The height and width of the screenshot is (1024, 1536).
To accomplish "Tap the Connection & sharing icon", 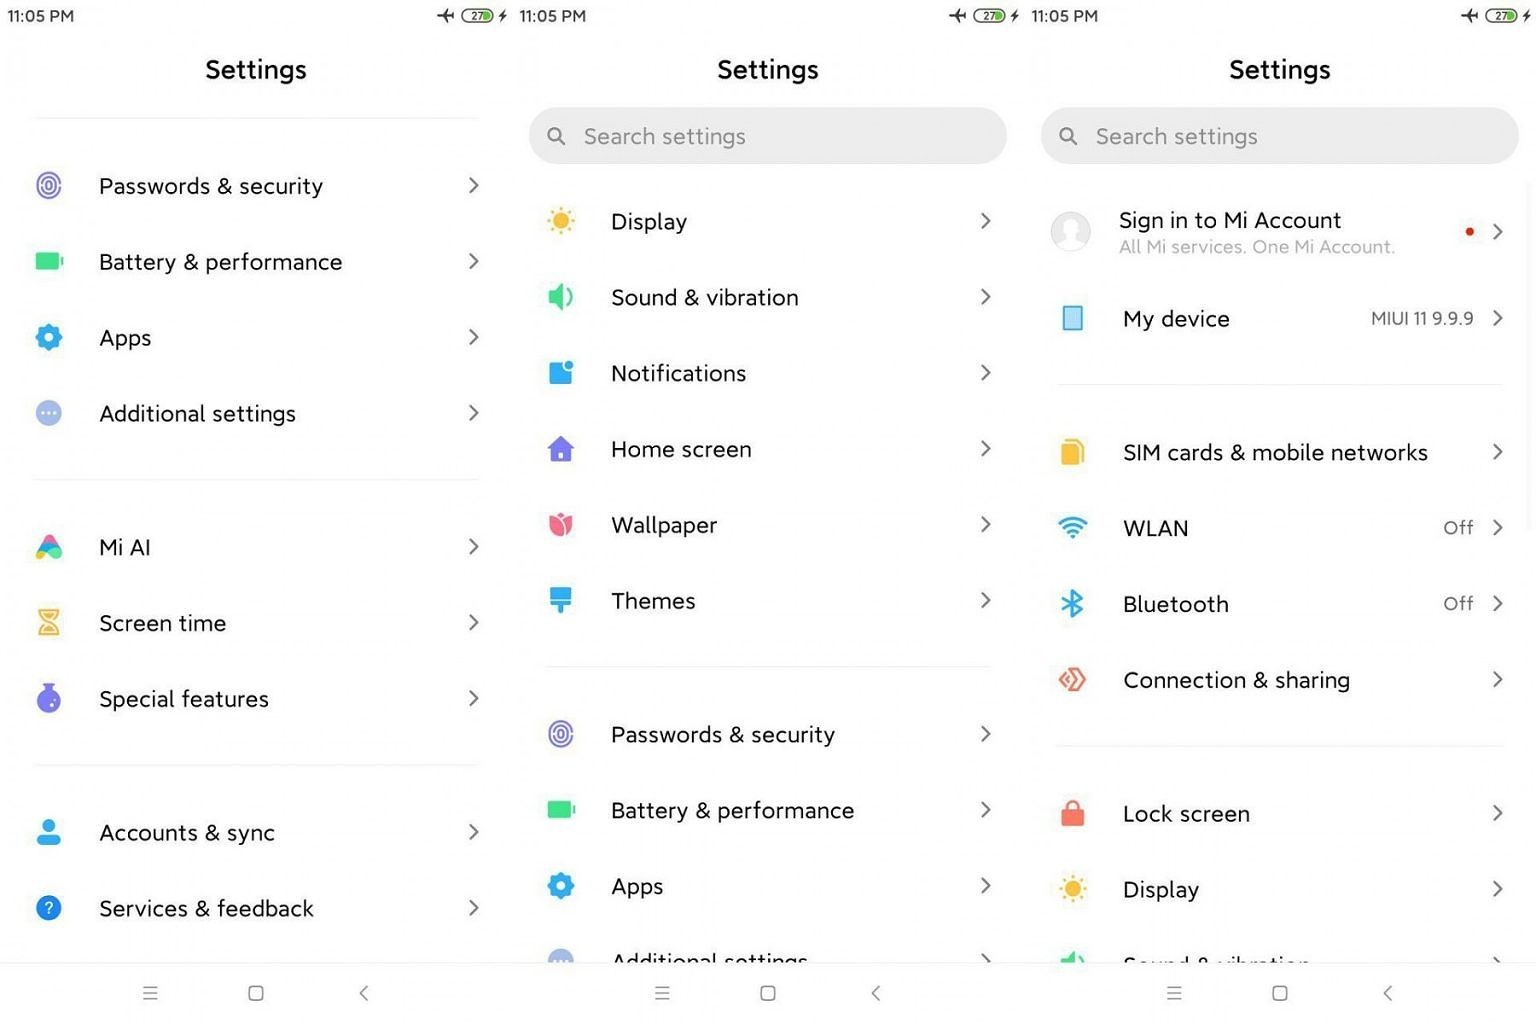I will (1072, 680).
